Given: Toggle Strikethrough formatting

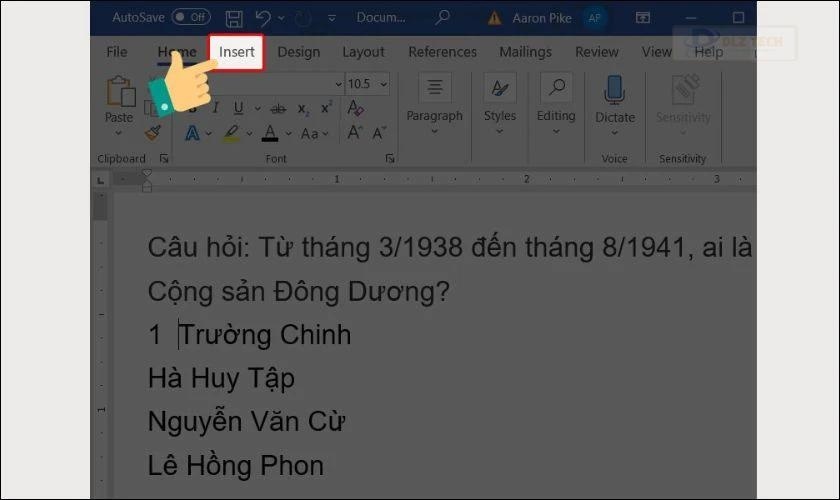Looking at the screenshot, I should tap(278, 109).
